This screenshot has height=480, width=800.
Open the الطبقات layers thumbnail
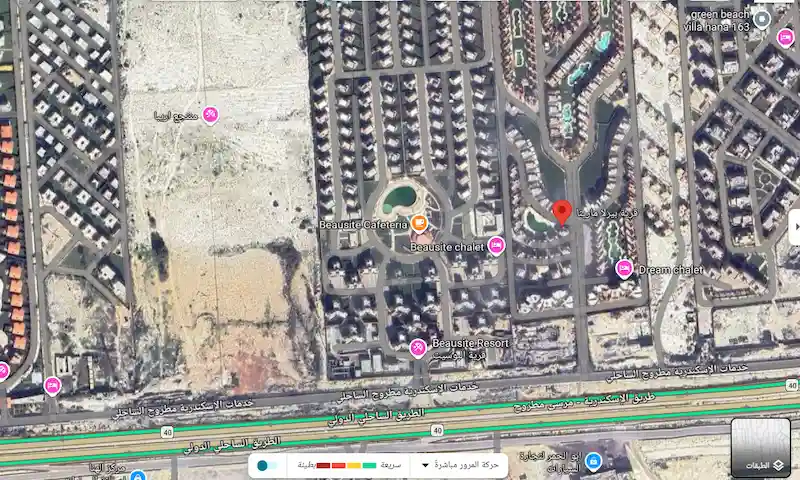point(761,447)
